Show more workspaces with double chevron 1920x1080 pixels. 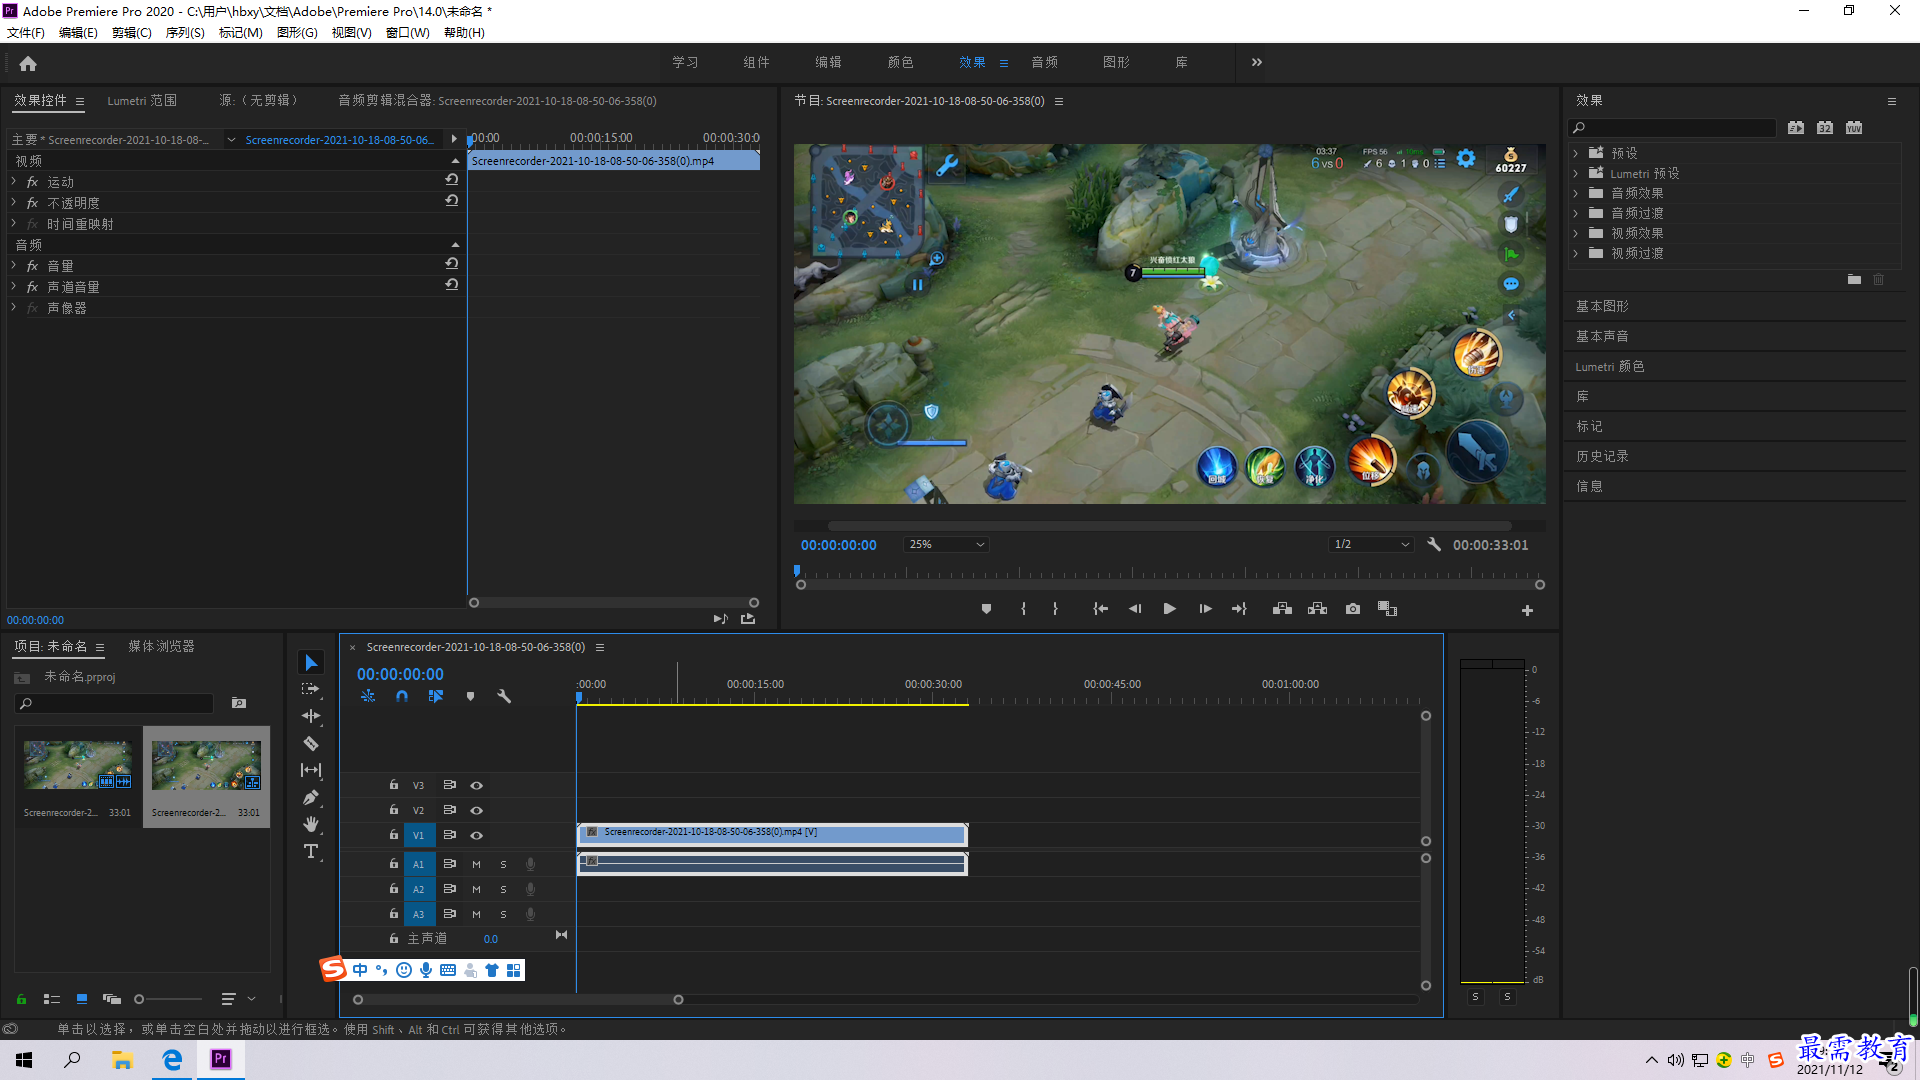pyautogui.click(x=1257, y=62)
